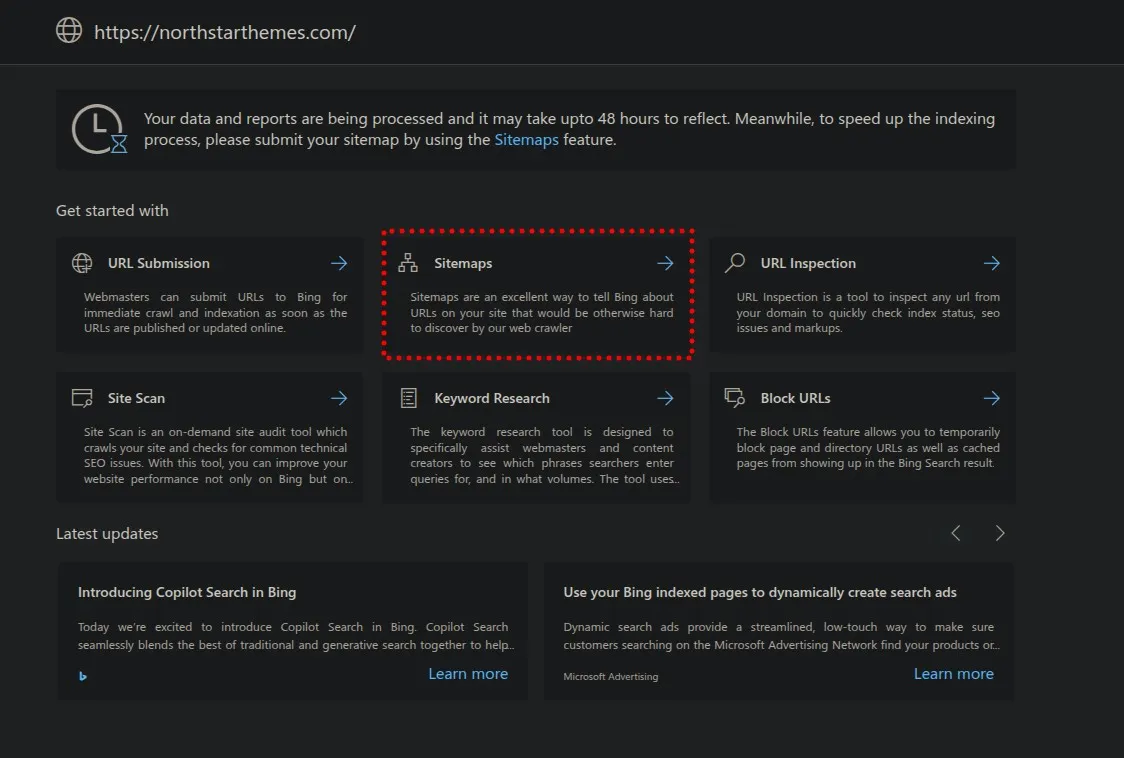Viewport: 1124px width, 758px height.
Task: Show next latest updates with right chevron
Action: pyautogui.click(x=1000, y=533)
